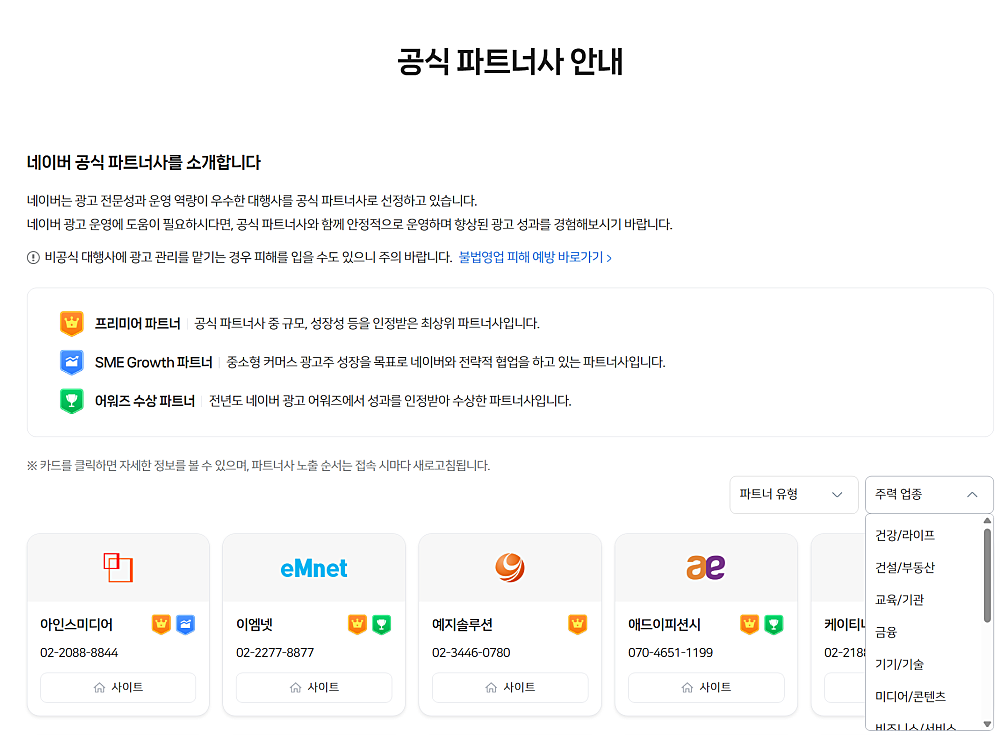1000x735 pixels.
Task: Click the green trophy badge on 이엠넷 card
Action: point(381,625)
